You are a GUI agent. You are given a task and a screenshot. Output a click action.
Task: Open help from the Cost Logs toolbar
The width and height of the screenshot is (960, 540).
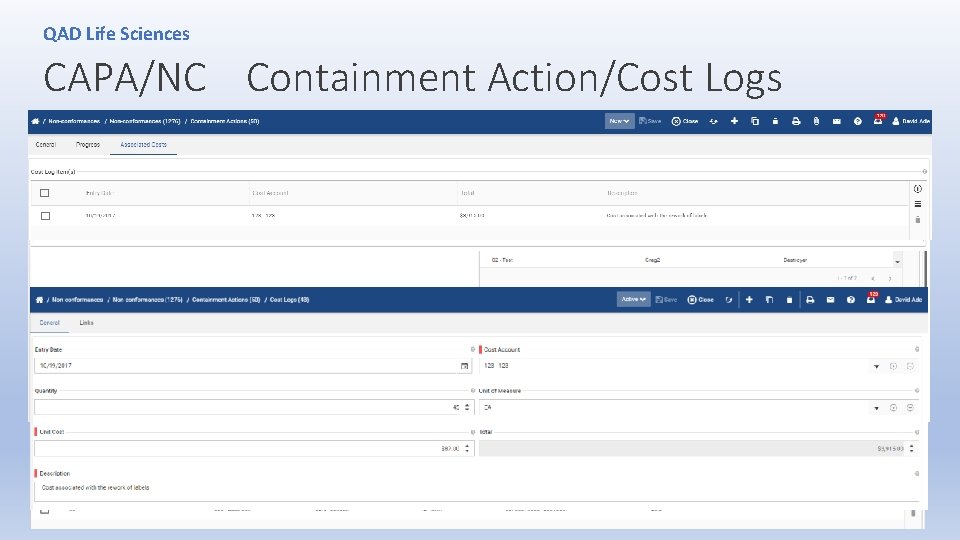point(850,300)
